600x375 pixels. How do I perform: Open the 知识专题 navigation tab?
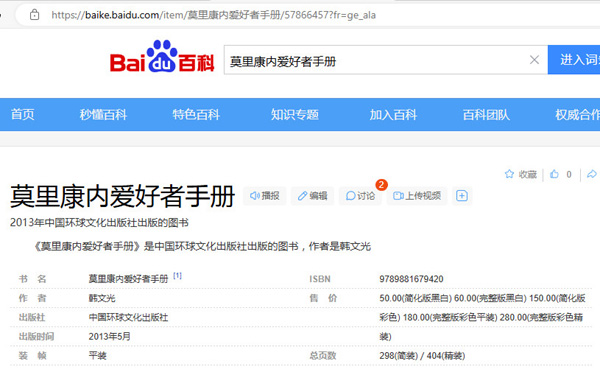295,114
